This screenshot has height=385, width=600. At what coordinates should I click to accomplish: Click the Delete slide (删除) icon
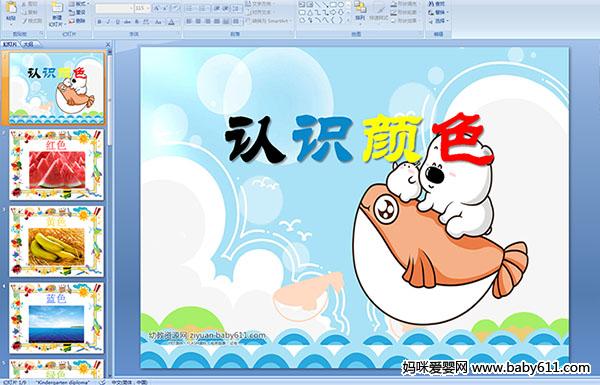(77, 21)
